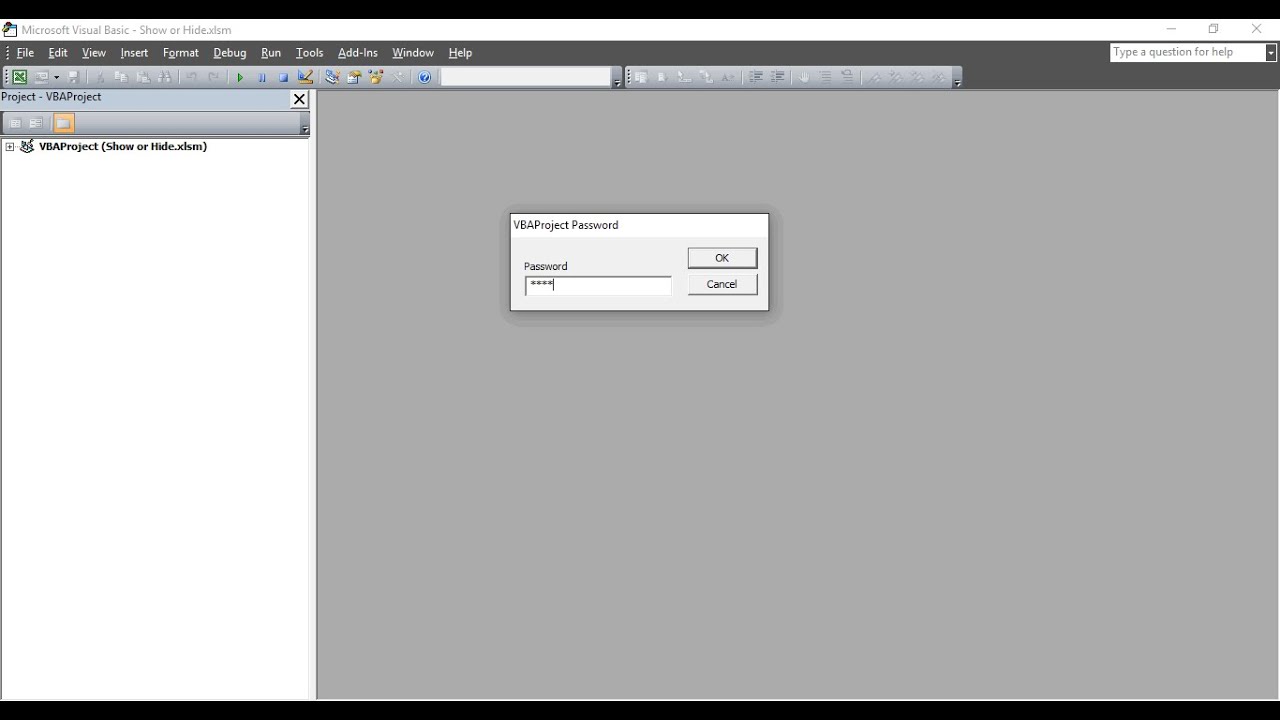
Task: Click the Parameter Info edit icon
Action: coord(706,77)
